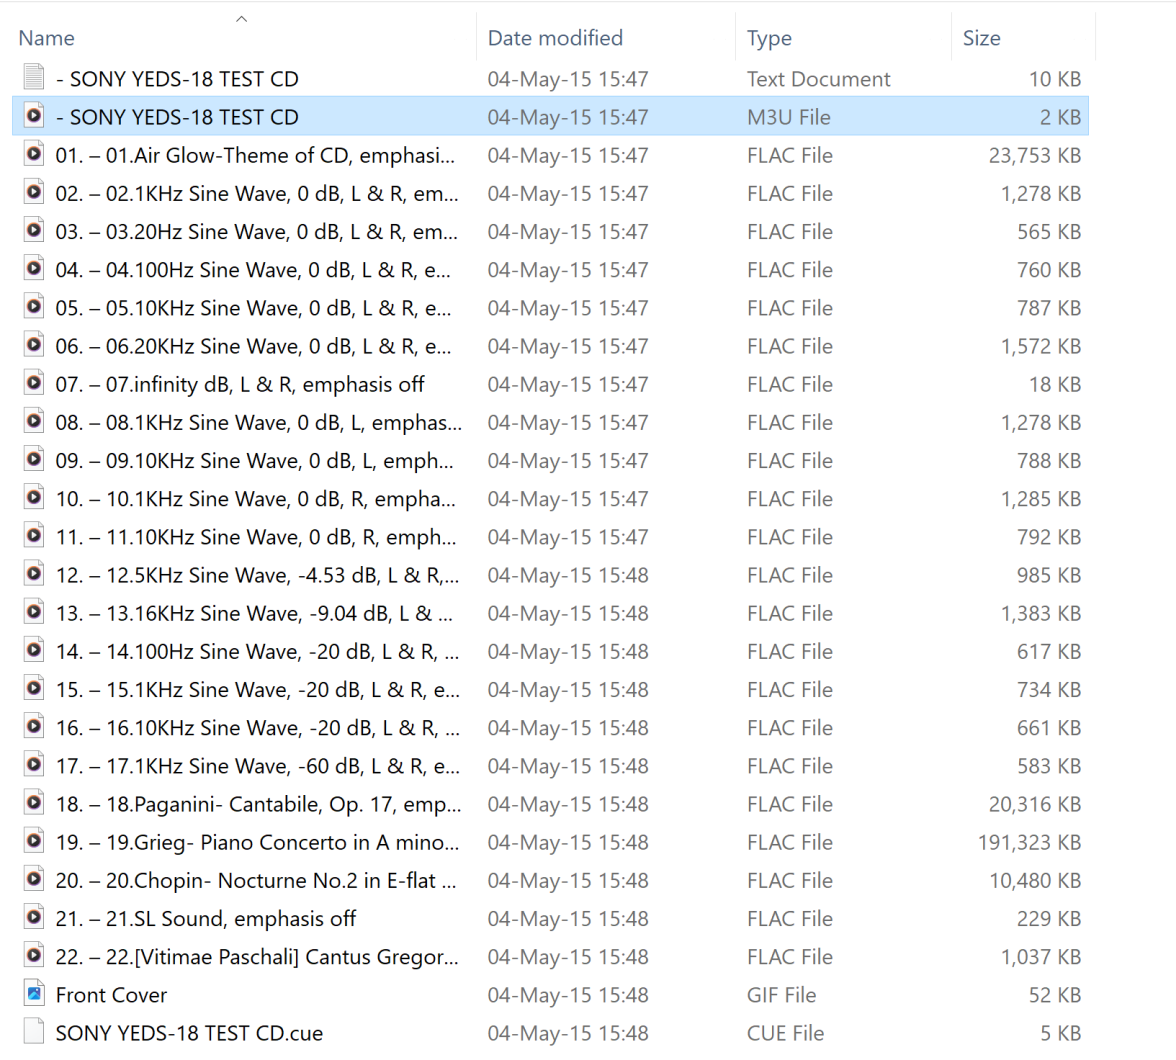Click the Text Document type cell
The image size is (1176, 1060).
click(818, 79)
